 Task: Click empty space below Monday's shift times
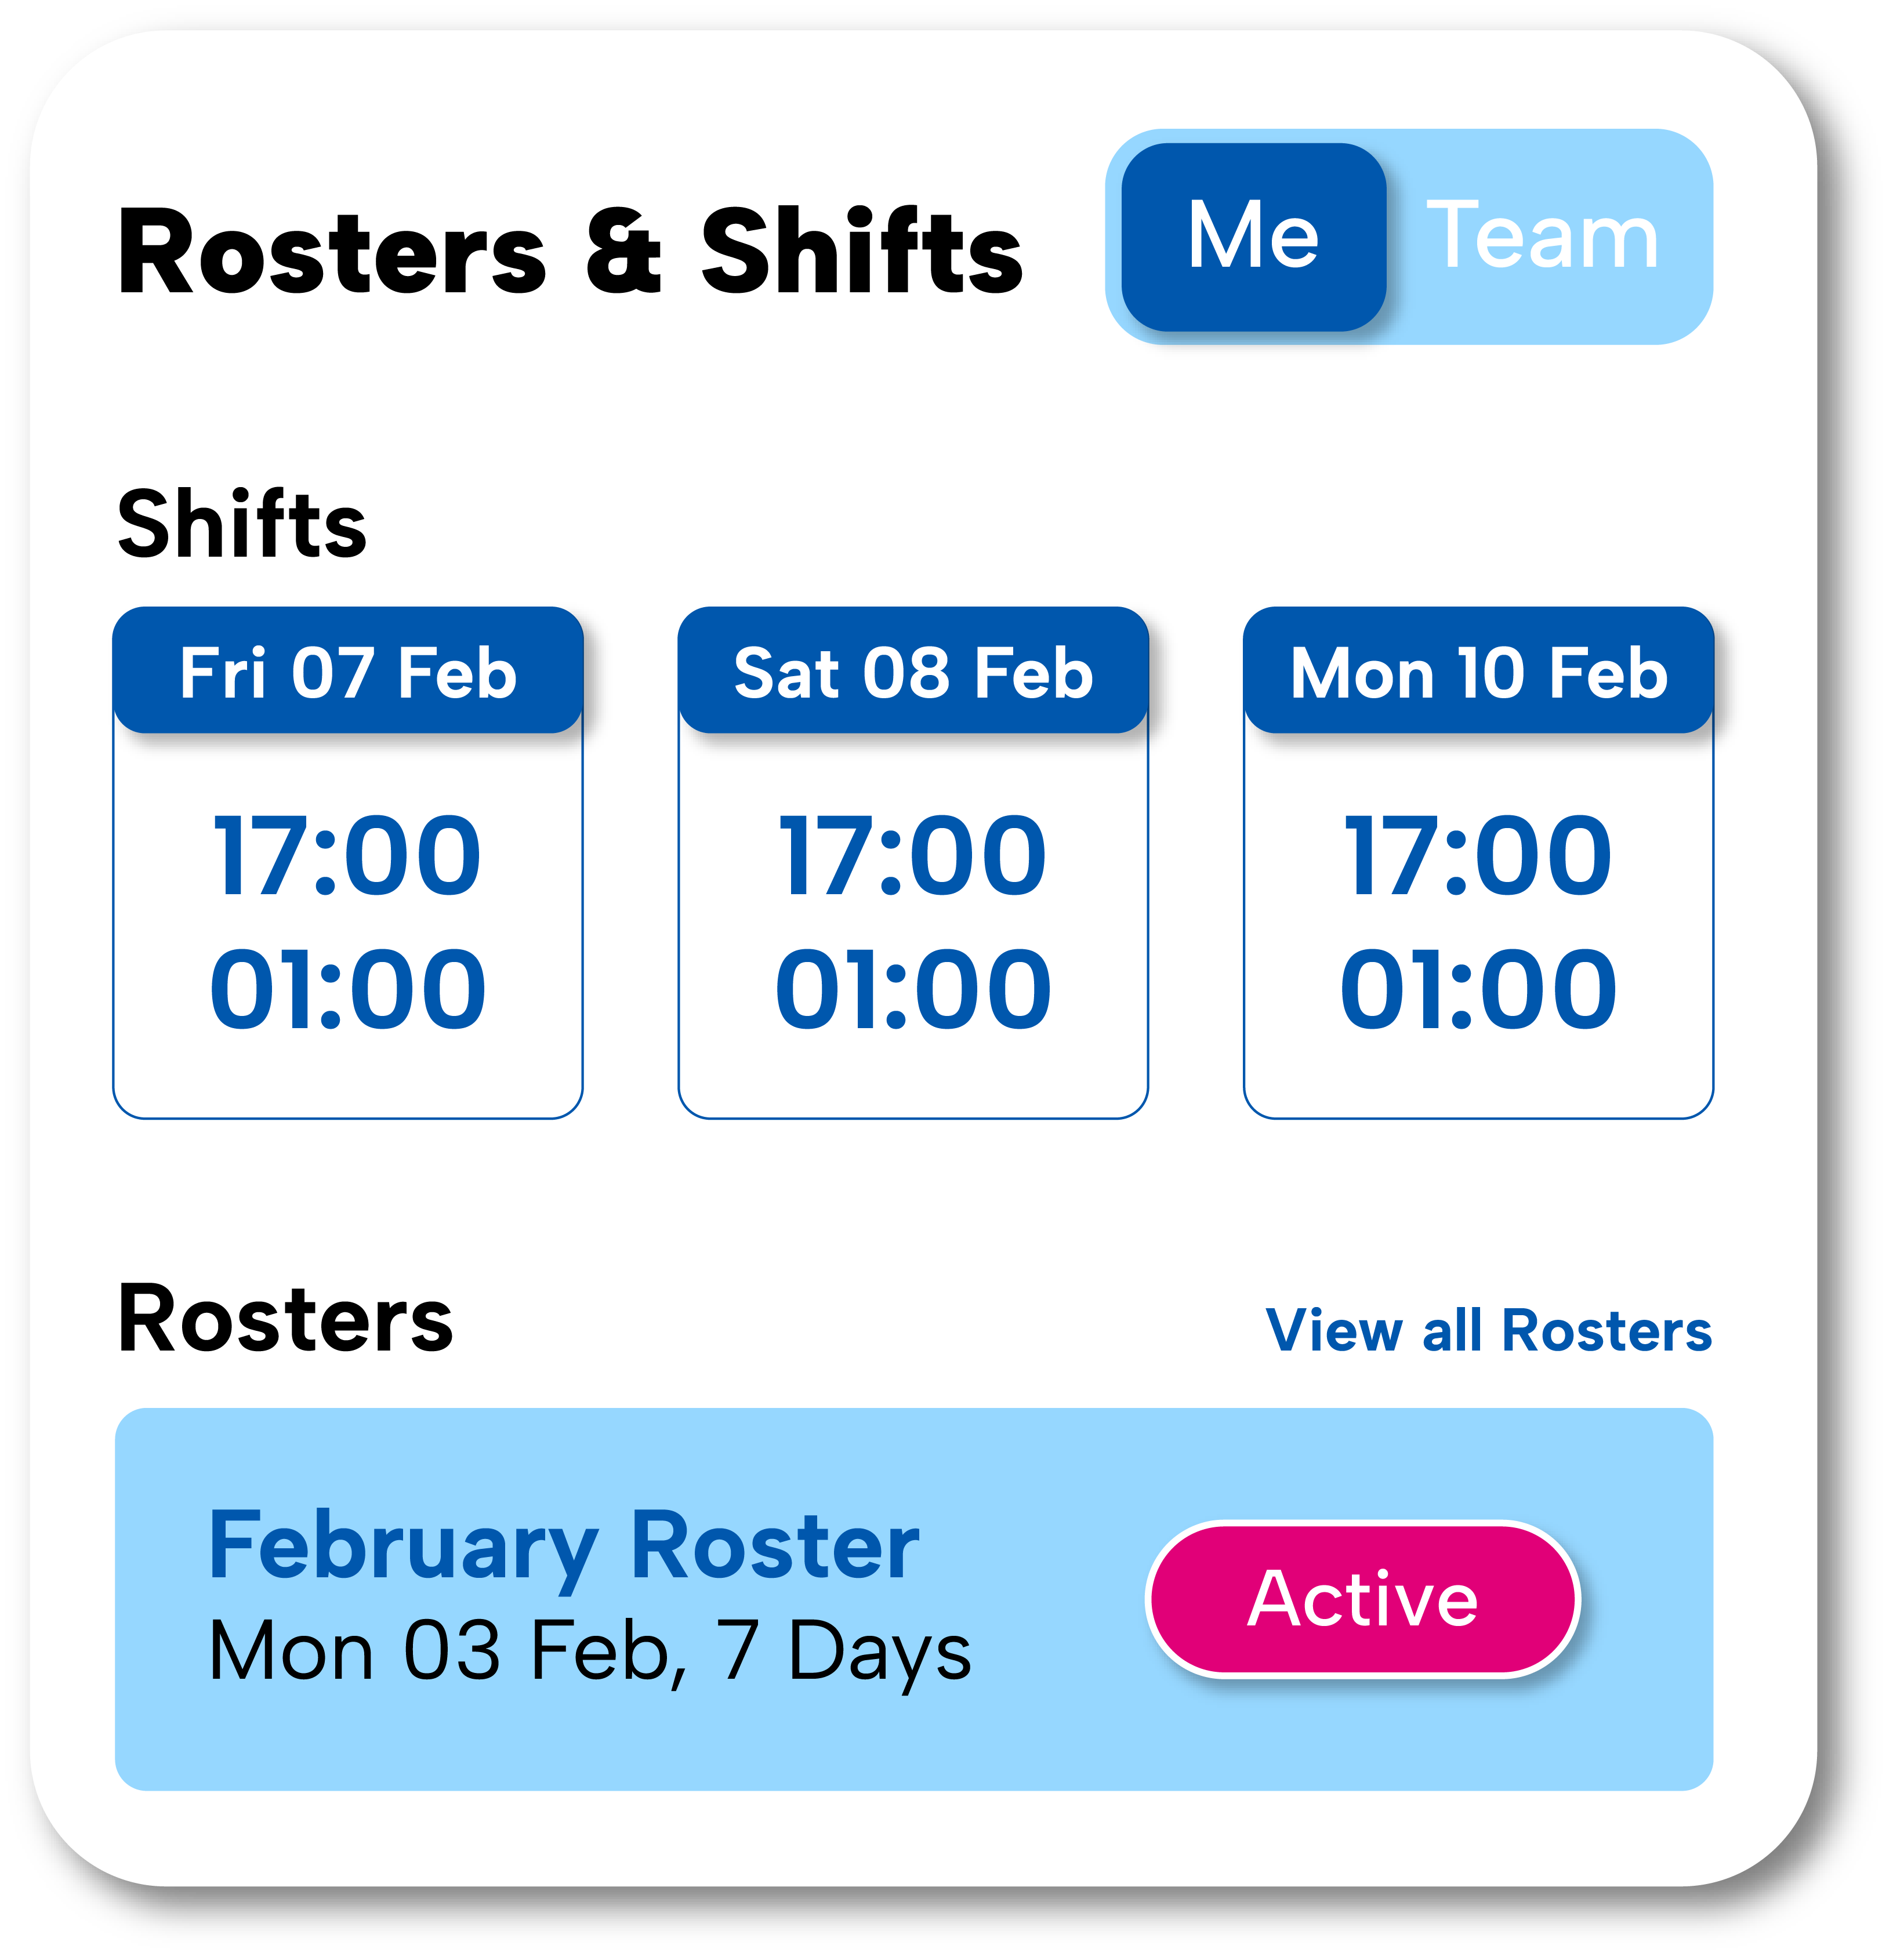tap(1478, 1075)
